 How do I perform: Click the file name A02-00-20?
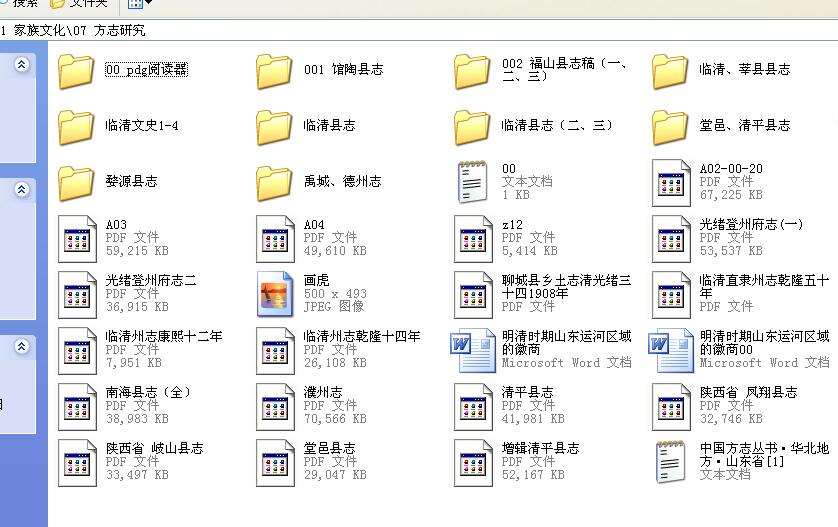[731, 169]
